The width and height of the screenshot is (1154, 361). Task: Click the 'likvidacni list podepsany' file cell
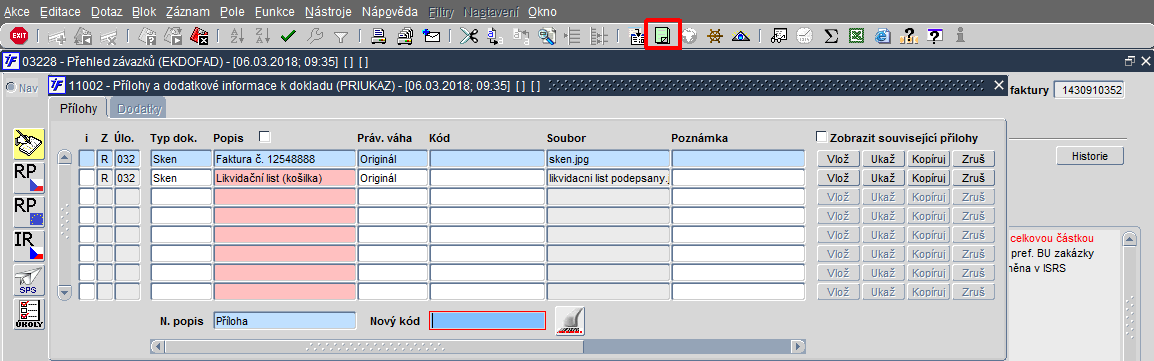point(608,177)
